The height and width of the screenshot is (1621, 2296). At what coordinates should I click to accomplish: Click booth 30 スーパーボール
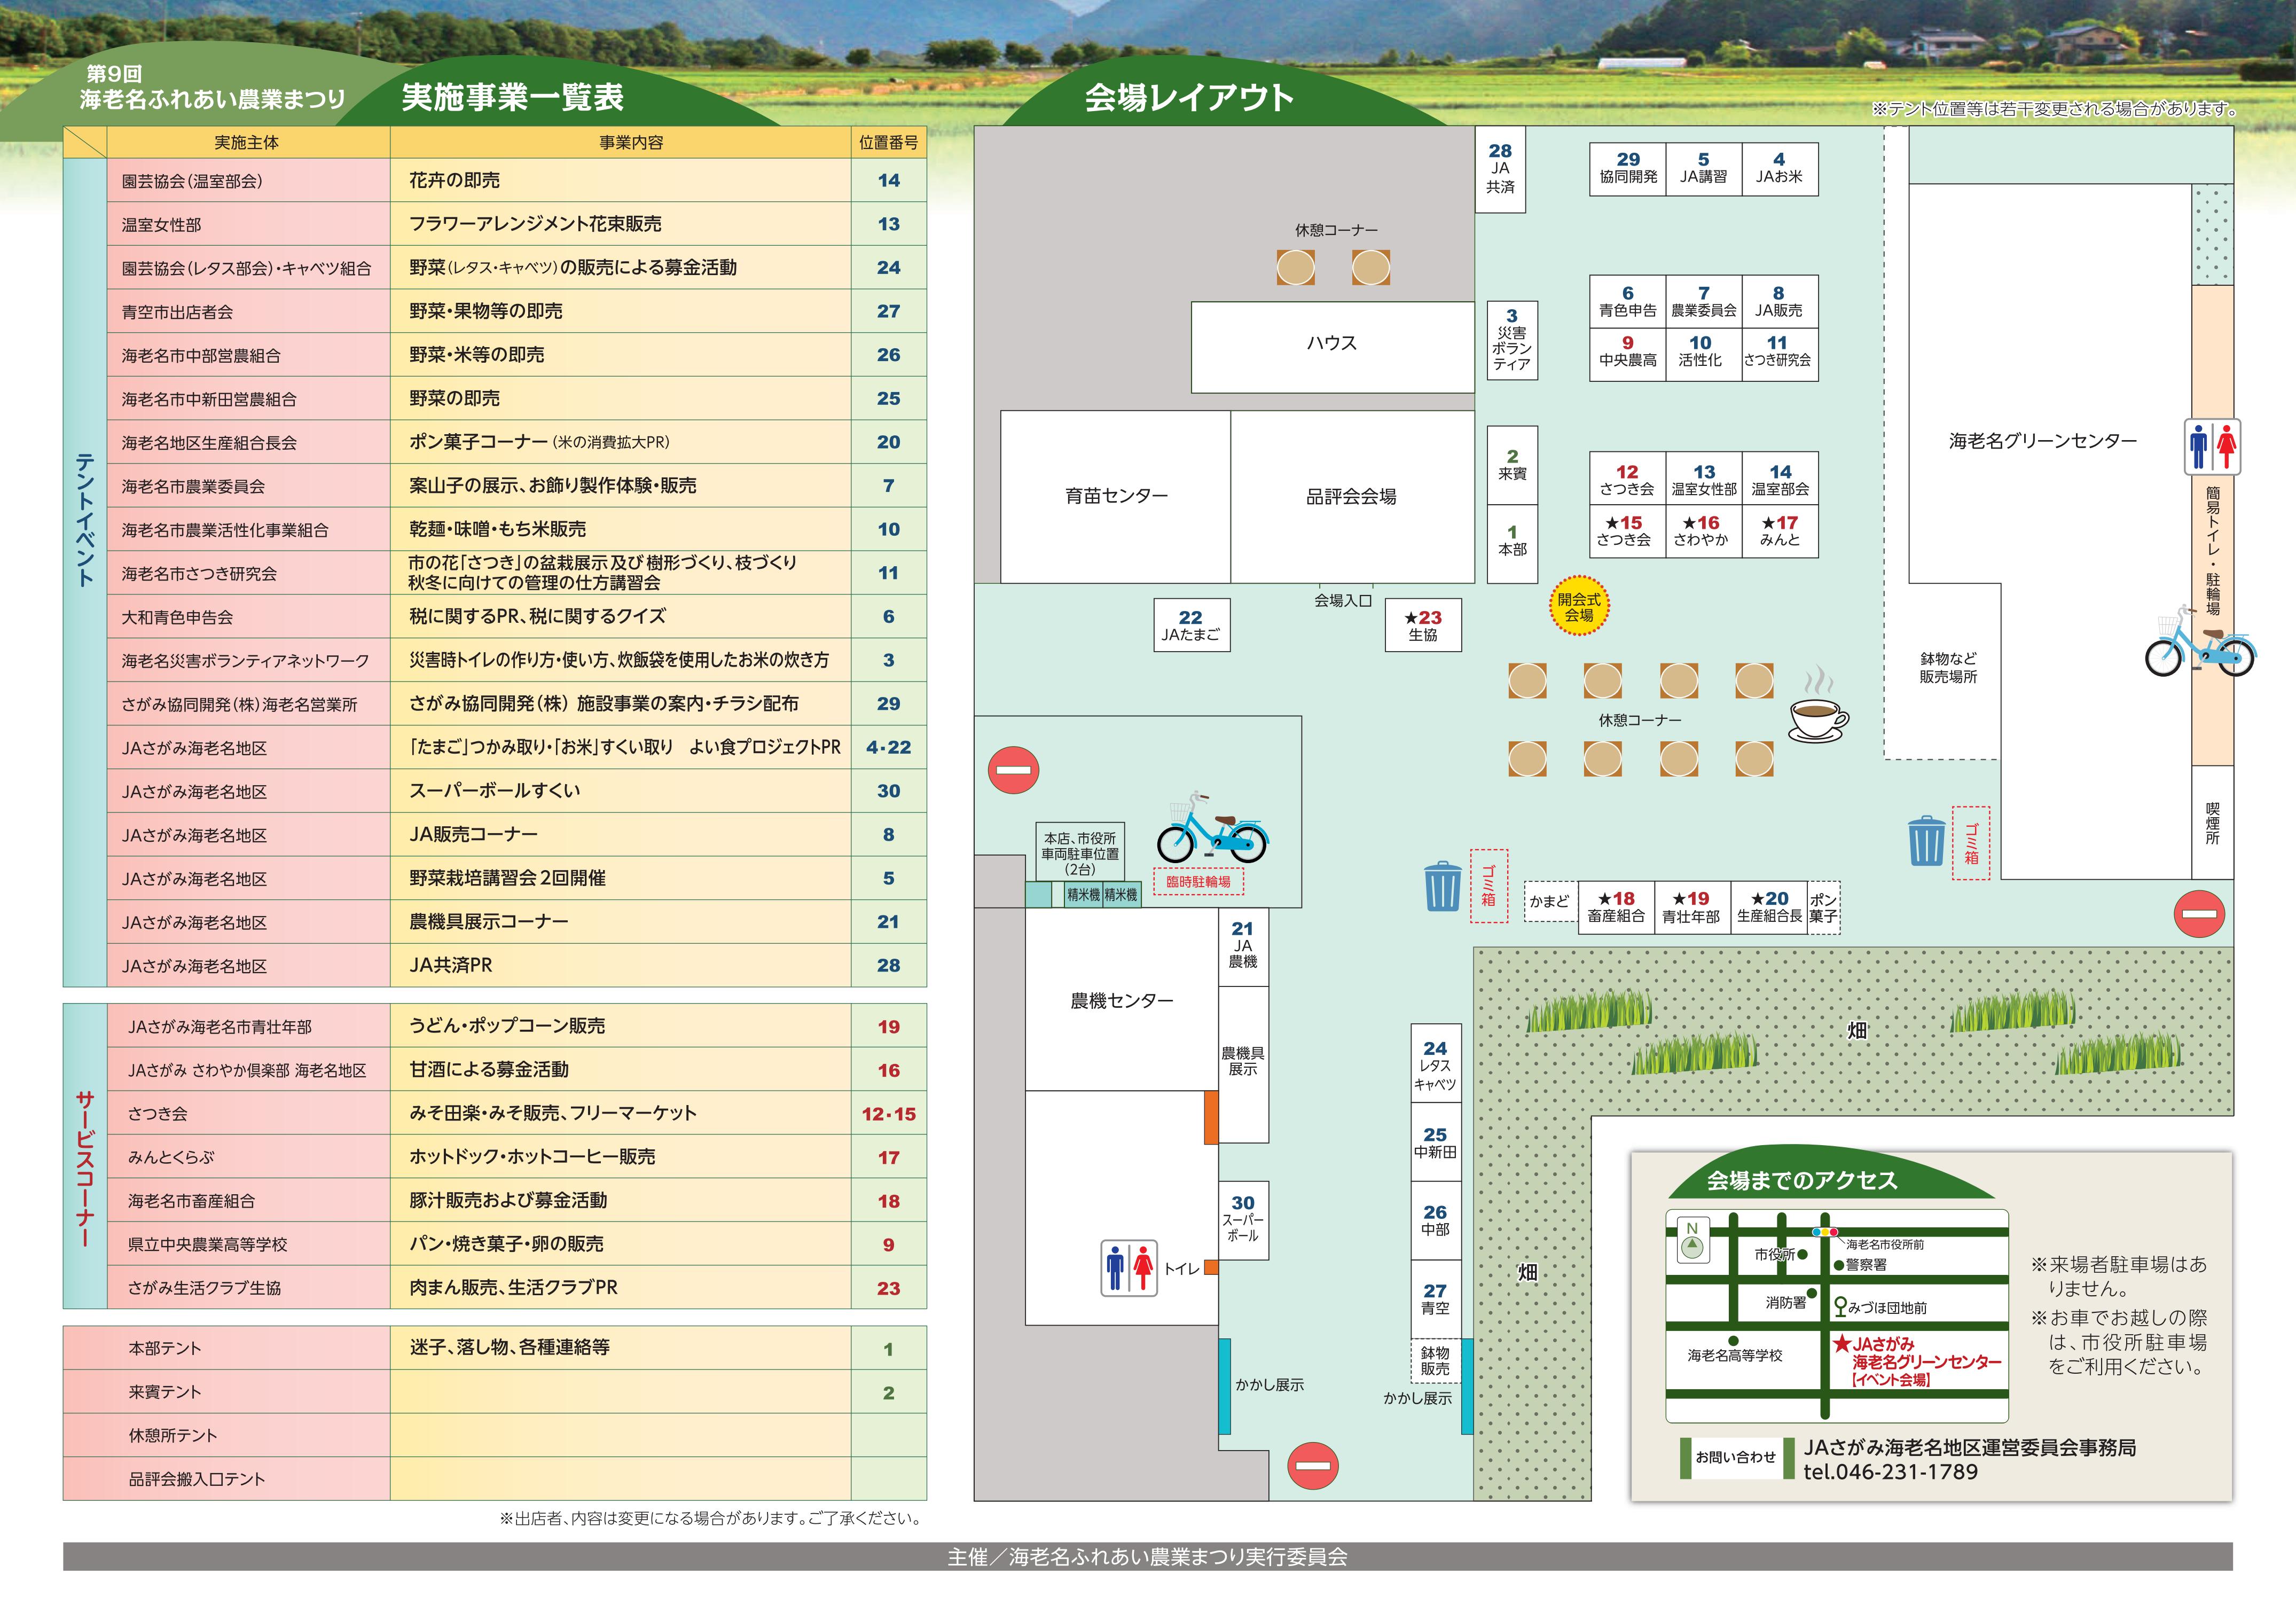click(1243, 1220)
